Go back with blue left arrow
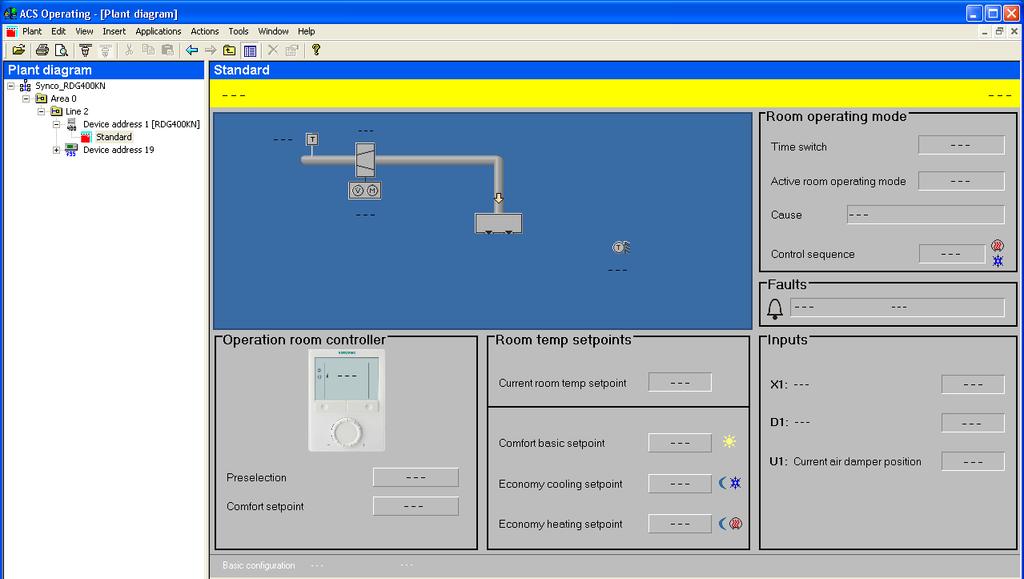This screenshot has width=1024, height=579. click(x=191, y=50)
